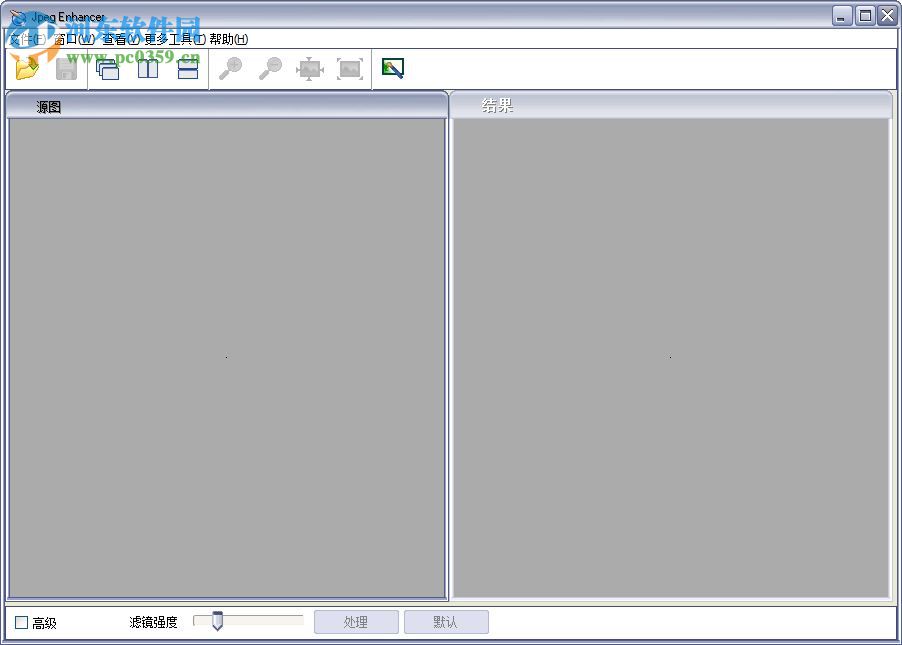Click inside the 源图 source image panel
This screenshot has height=645, width=902.
click(226, 355)
